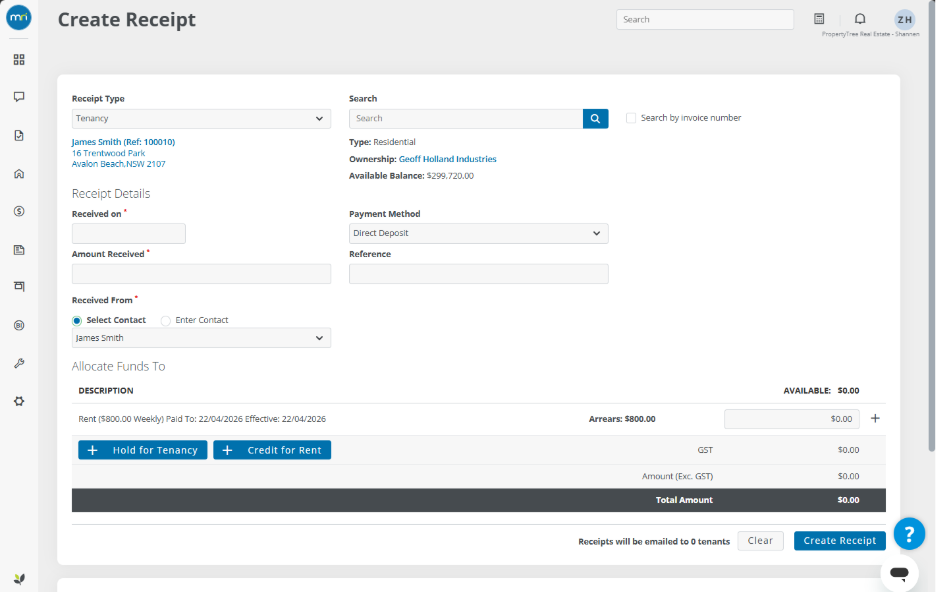
Task: Click the blue magnifier search button
Action: [595, 119]
